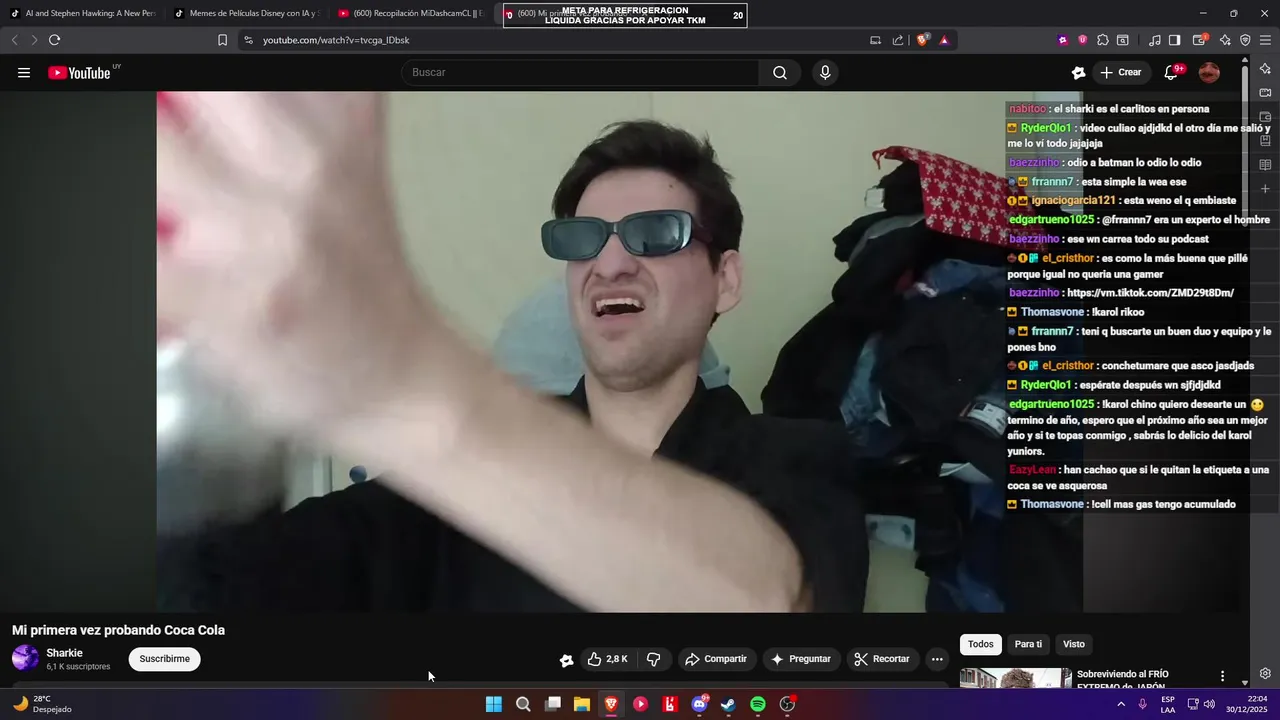Install this site as app icon
Screen dimensions: 1280x720
click(x=875, y=40)
